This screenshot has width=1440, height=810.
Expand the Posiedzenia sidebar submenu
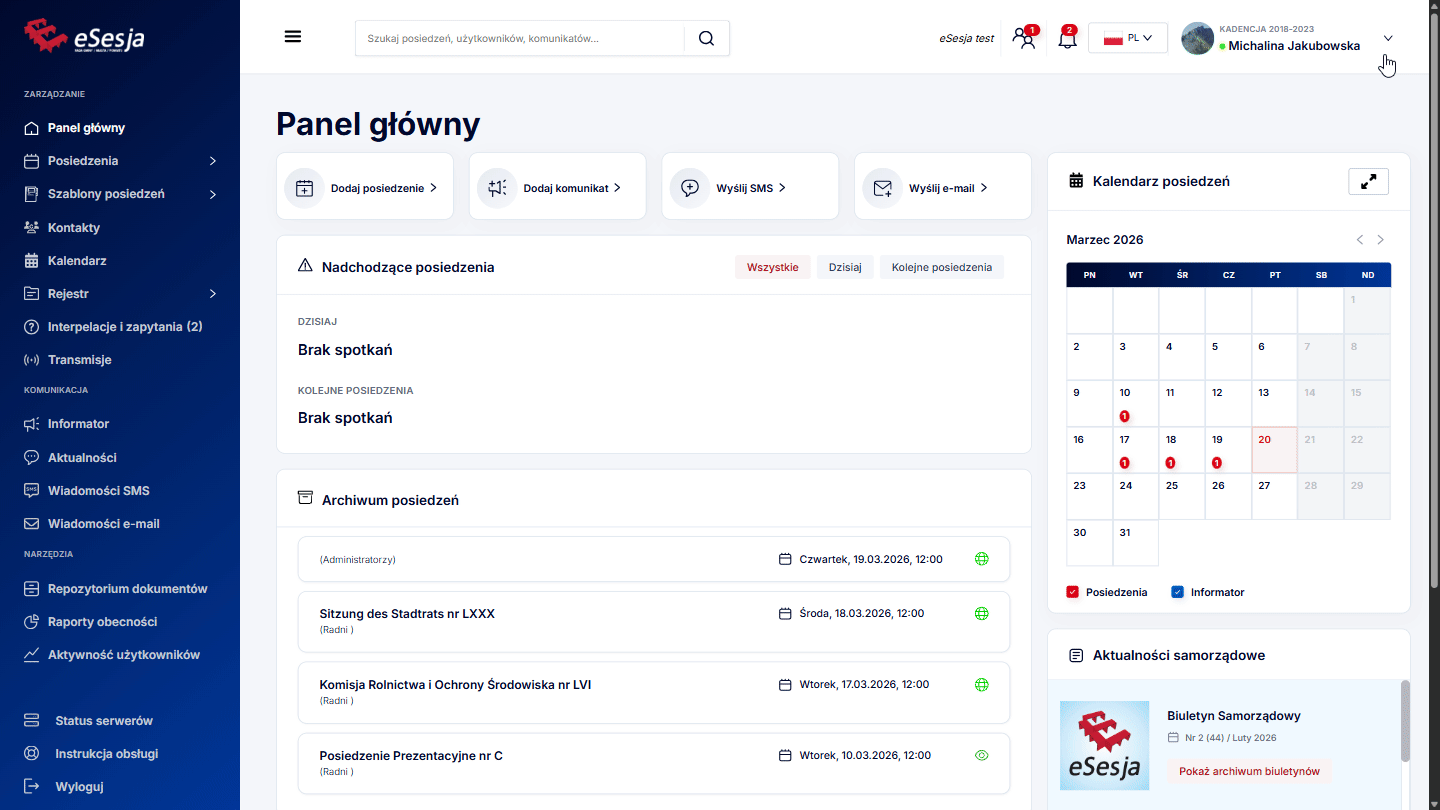pyautogui.click(x=213, y=161)
